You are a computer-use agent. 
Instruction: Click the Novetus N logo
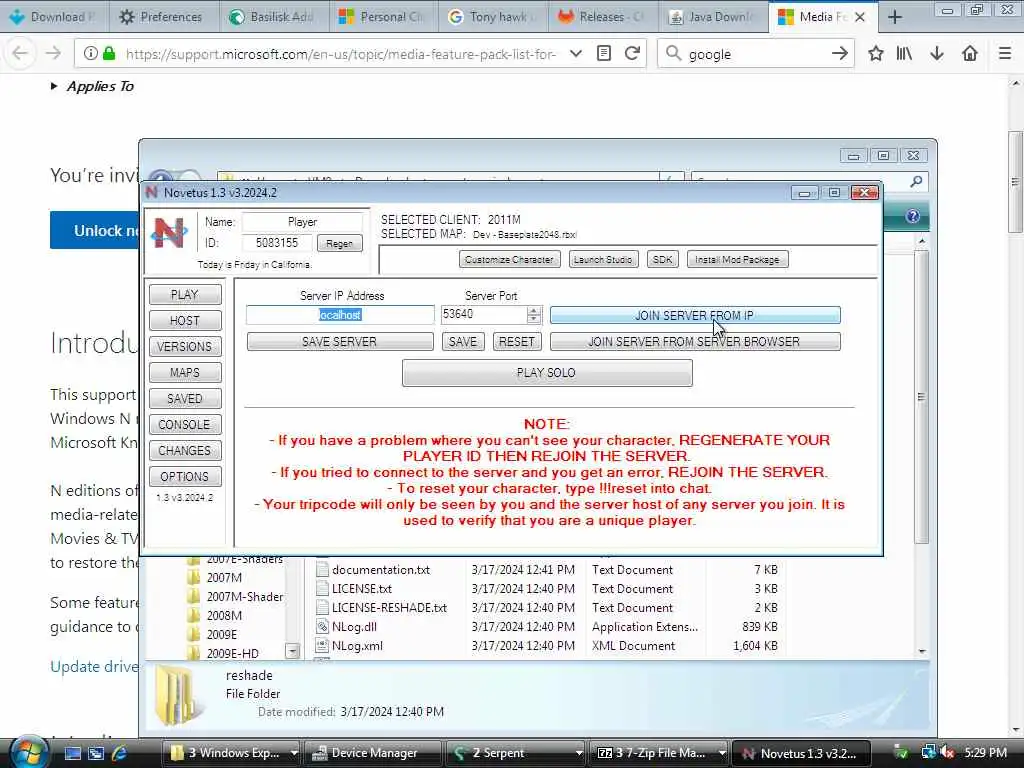(169, 232)
